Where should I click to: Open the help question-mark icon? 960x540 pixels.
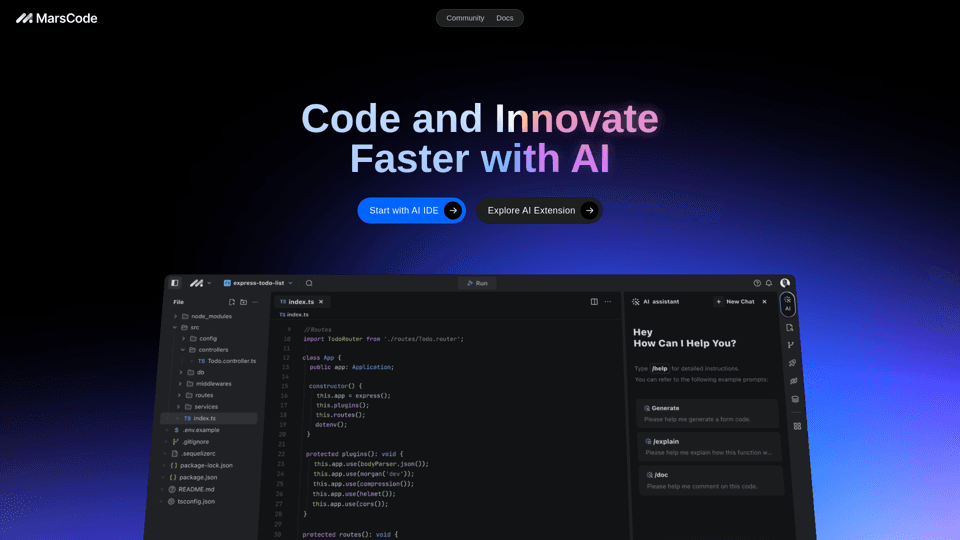point(757,283)
